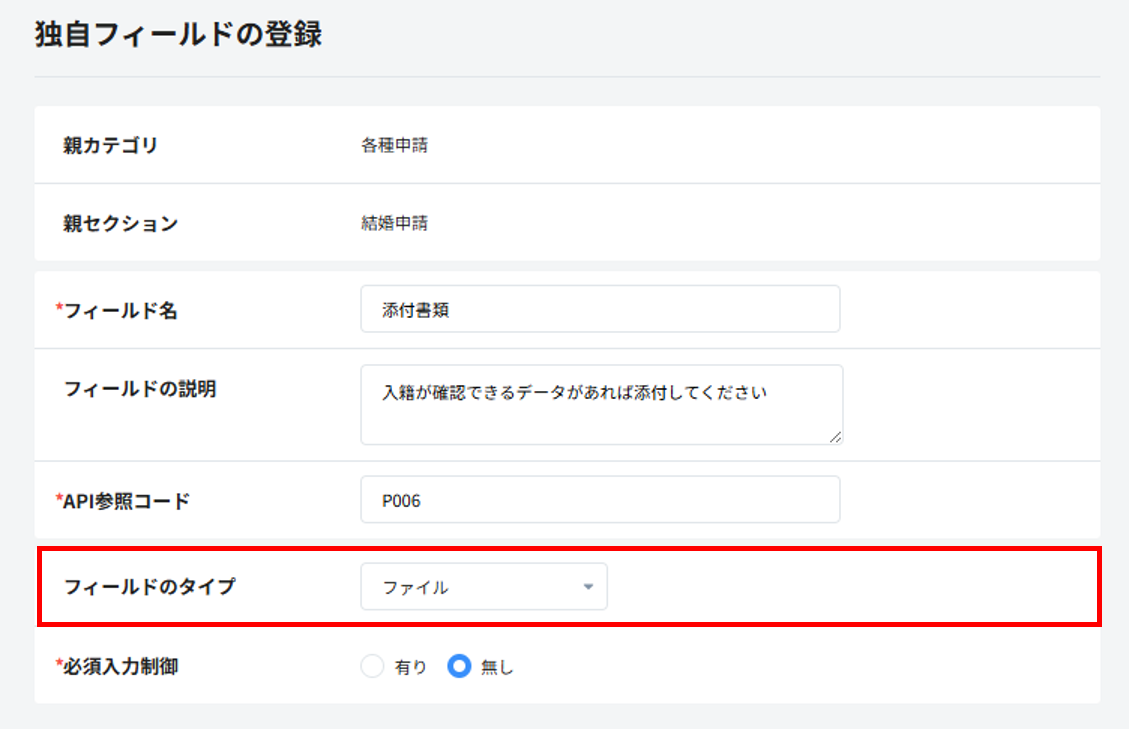Select the 有り radio button

[372, 667]
